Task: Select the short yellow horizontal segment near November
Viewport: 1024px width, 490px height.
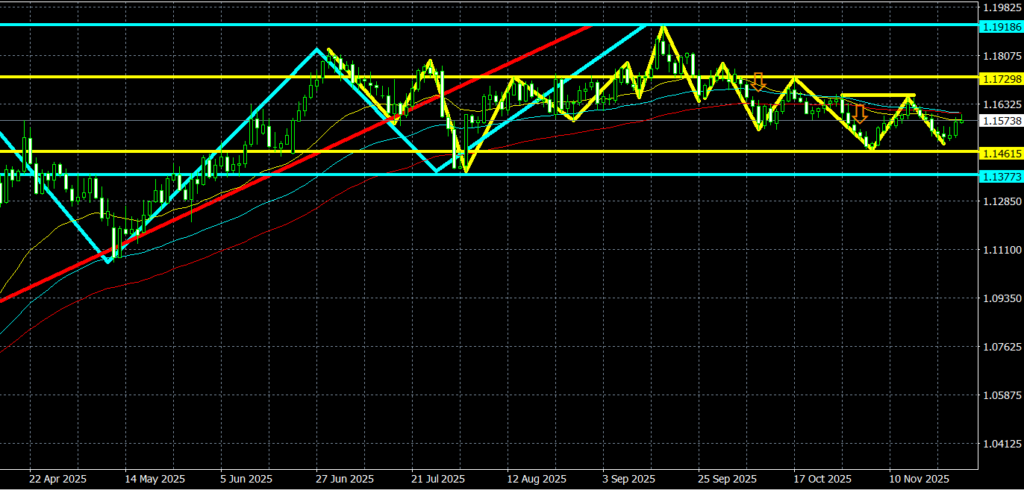Action: 878,95
